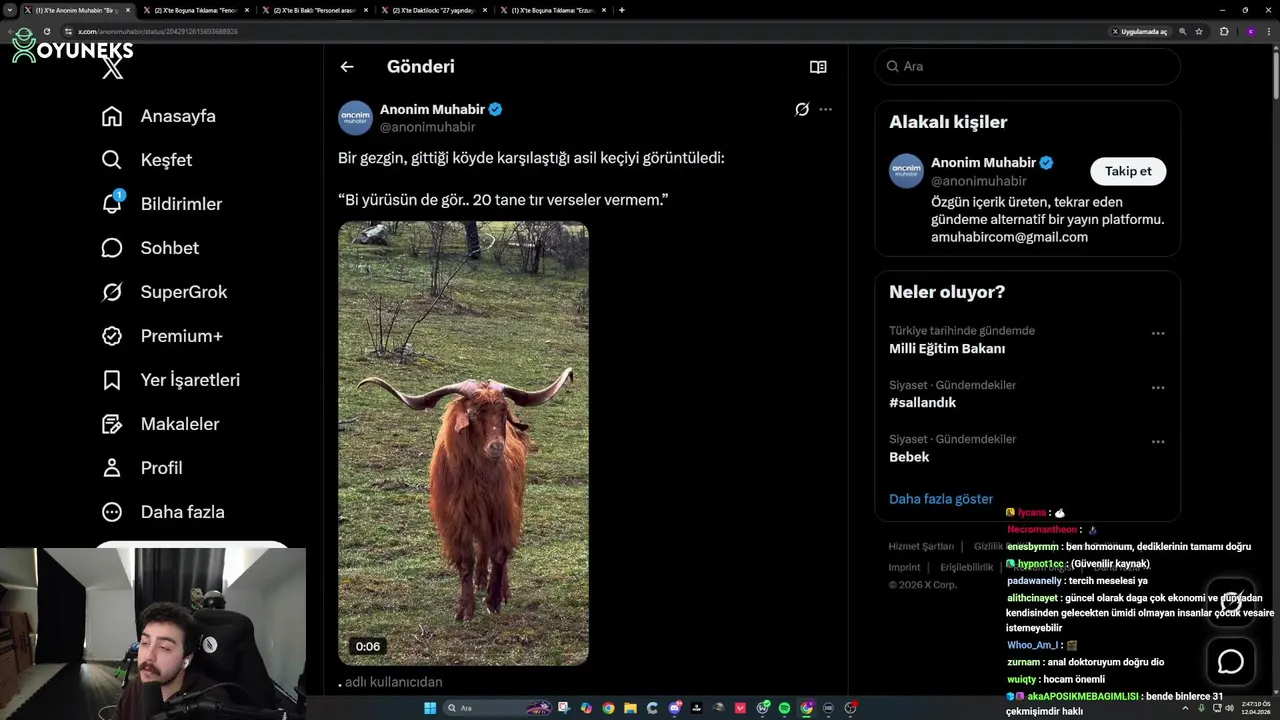Screen dimensions: 1280x720
Task: Click the browser address bar URL
Action: (158, 31)
